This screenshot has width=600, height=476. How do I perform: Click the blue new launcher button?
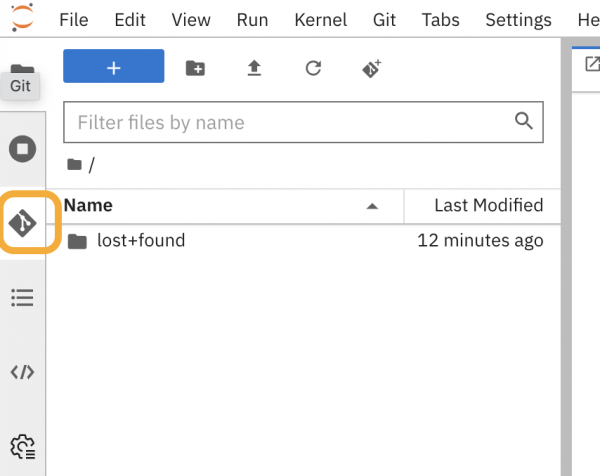point(114,66)
